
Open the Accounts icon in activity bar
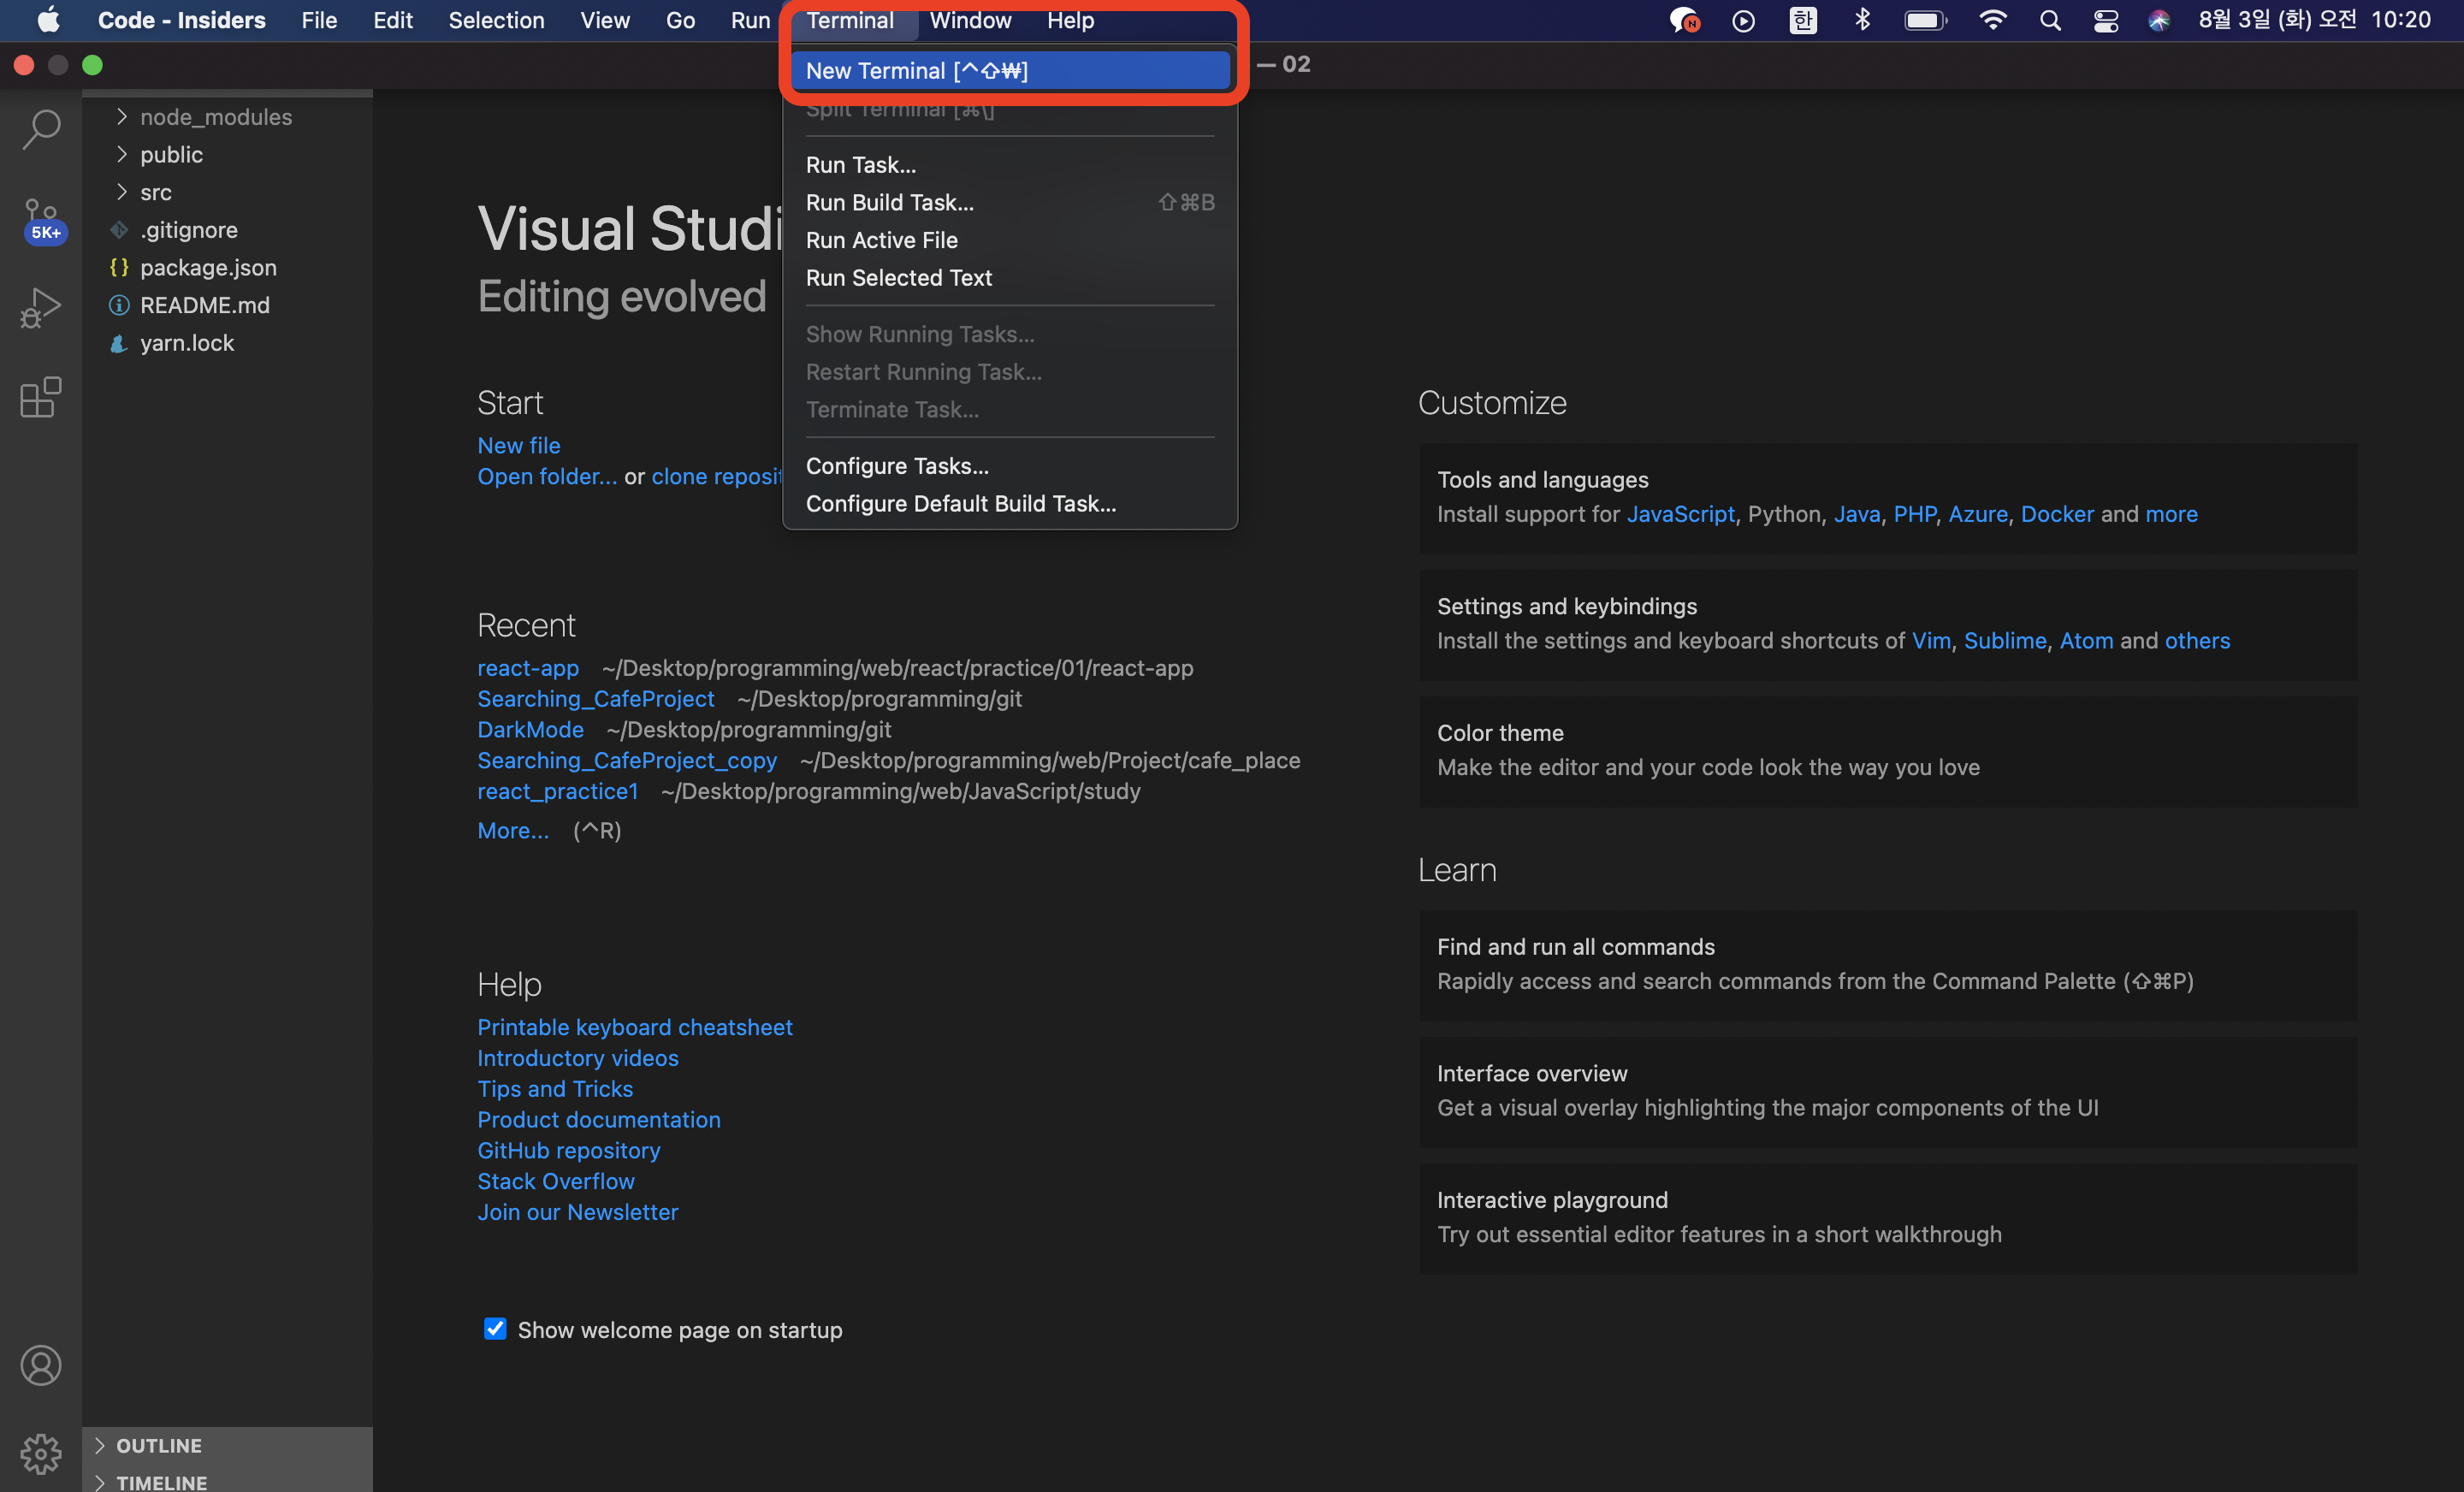coord(41,1365)
